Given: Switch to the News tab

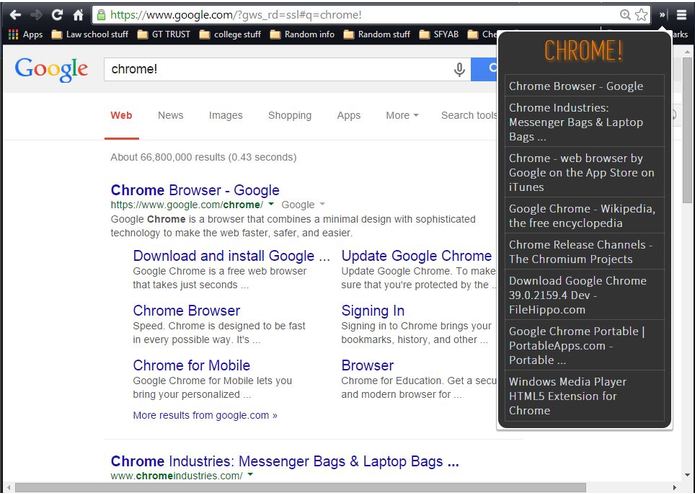Looking at the screenshot, I should click(171, 116).
